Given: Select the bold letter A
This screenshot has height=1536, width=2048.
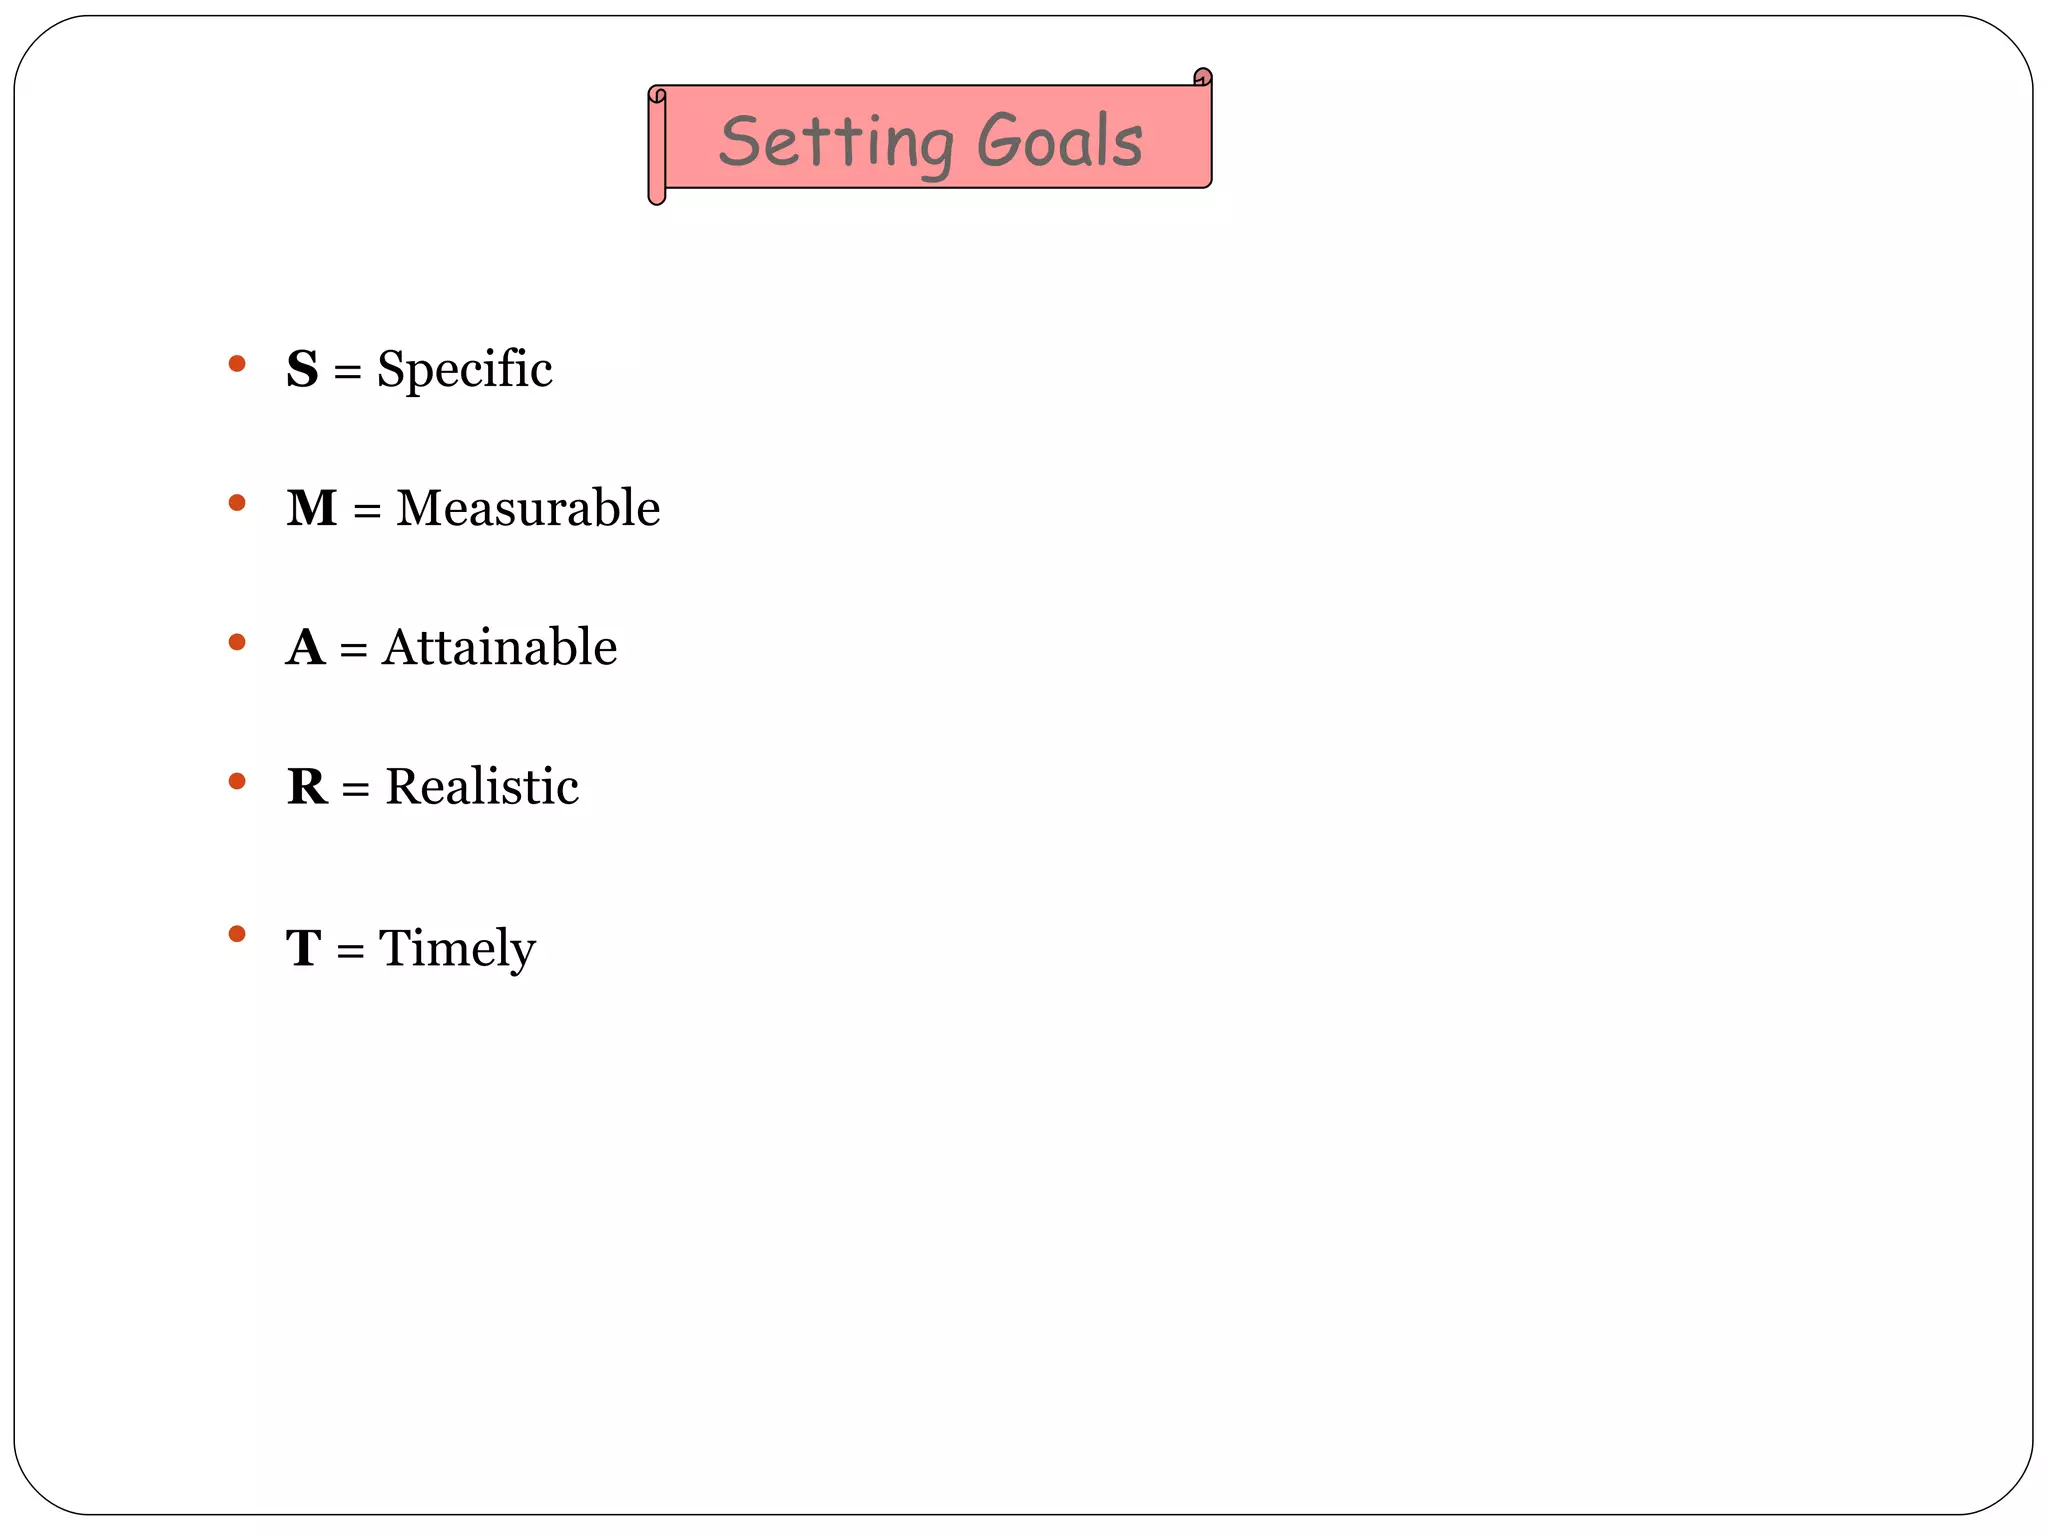Looking at the screenshot, I should [305, 647].
